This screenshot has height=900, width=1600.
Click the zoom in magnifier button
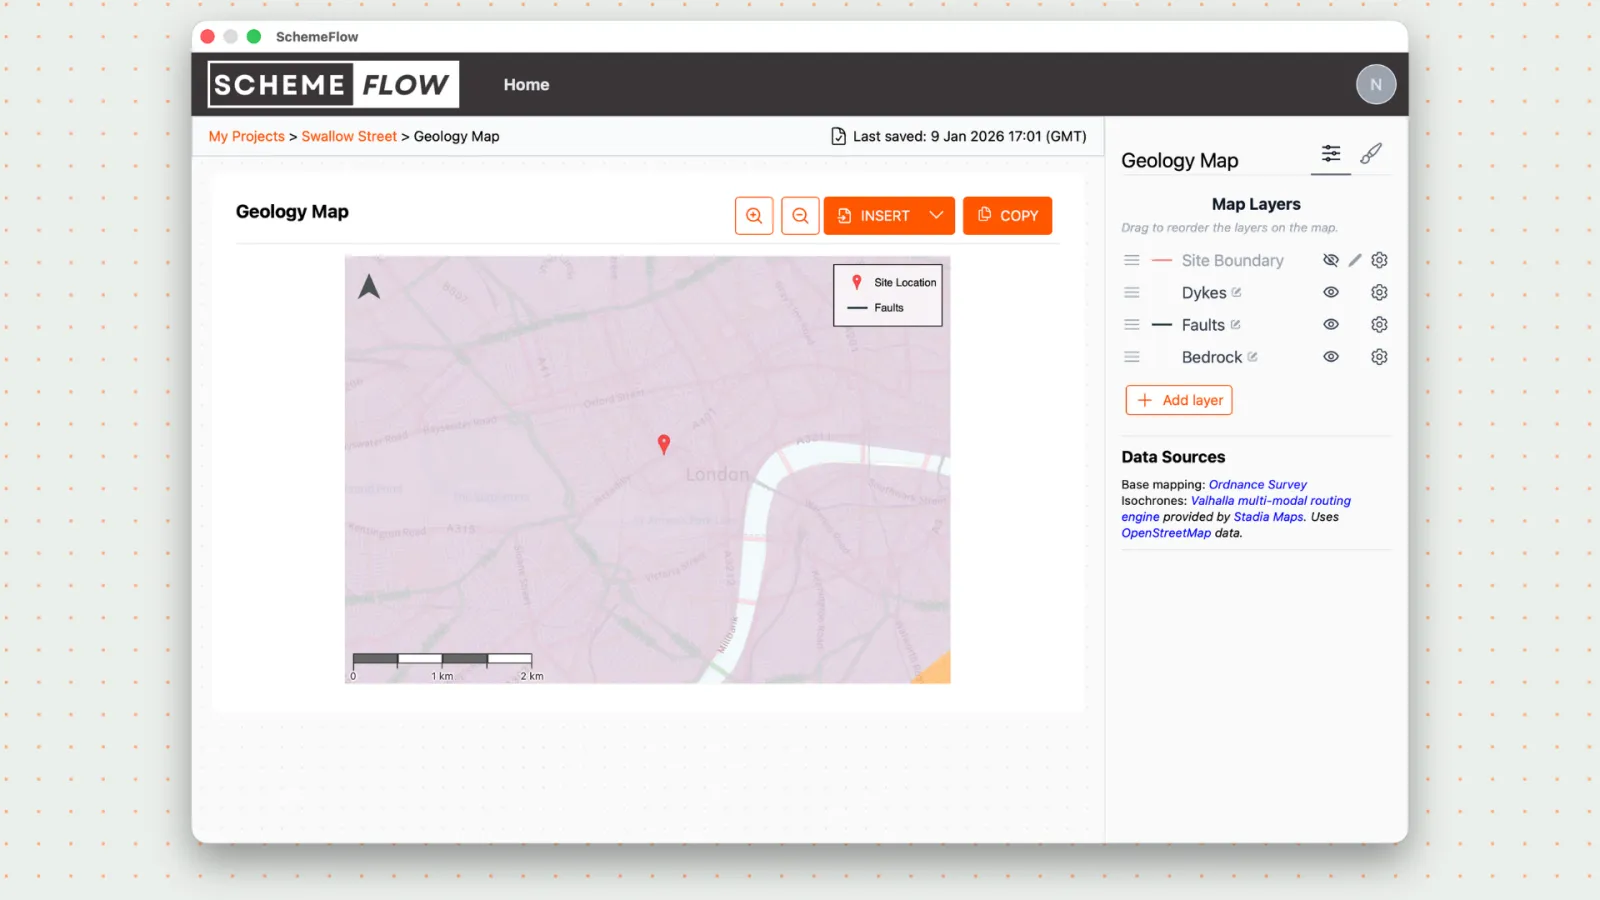point(754,215)
